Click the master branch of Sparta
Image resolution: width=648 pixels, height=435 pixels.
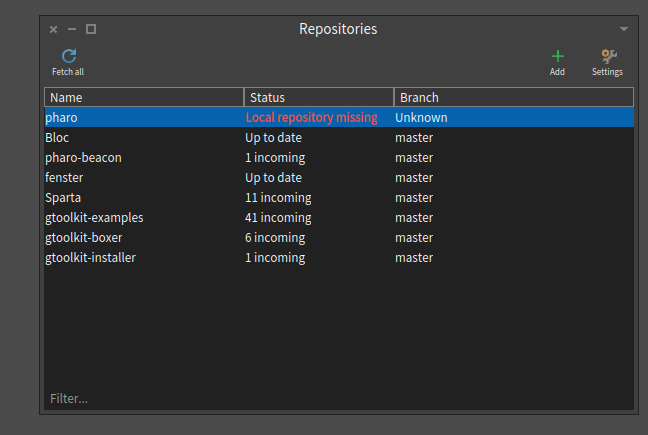414,198
